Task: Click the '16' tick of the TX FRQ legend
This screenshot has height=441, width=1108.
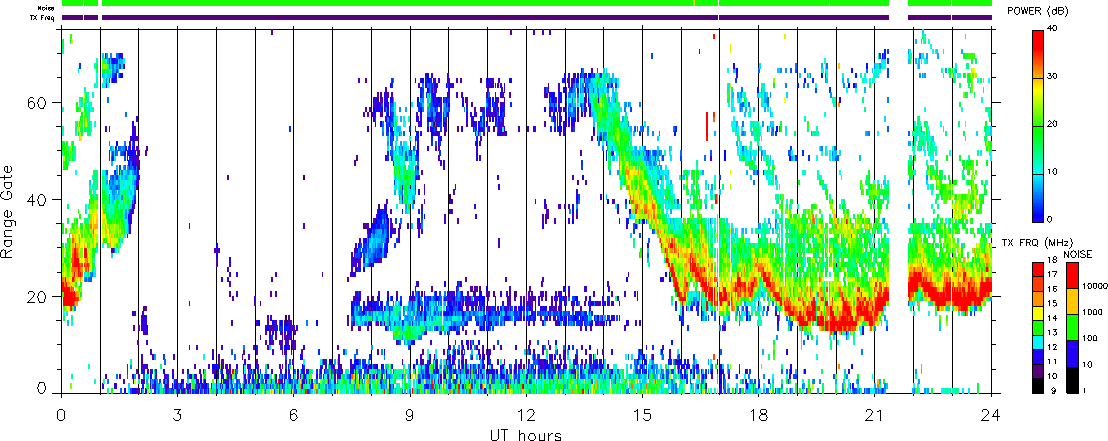Action: point(1053,289)
